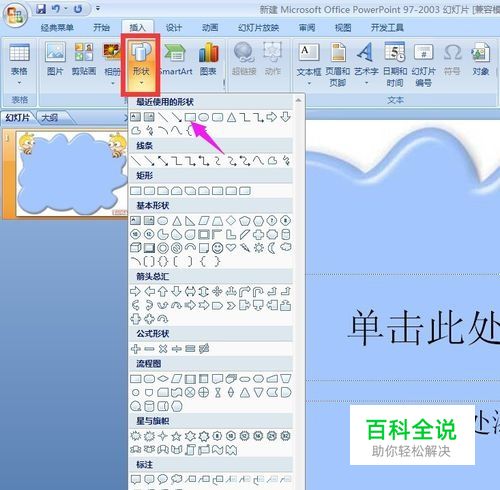Switch to the 大纲 outline pane tab

tap(49, 117)
